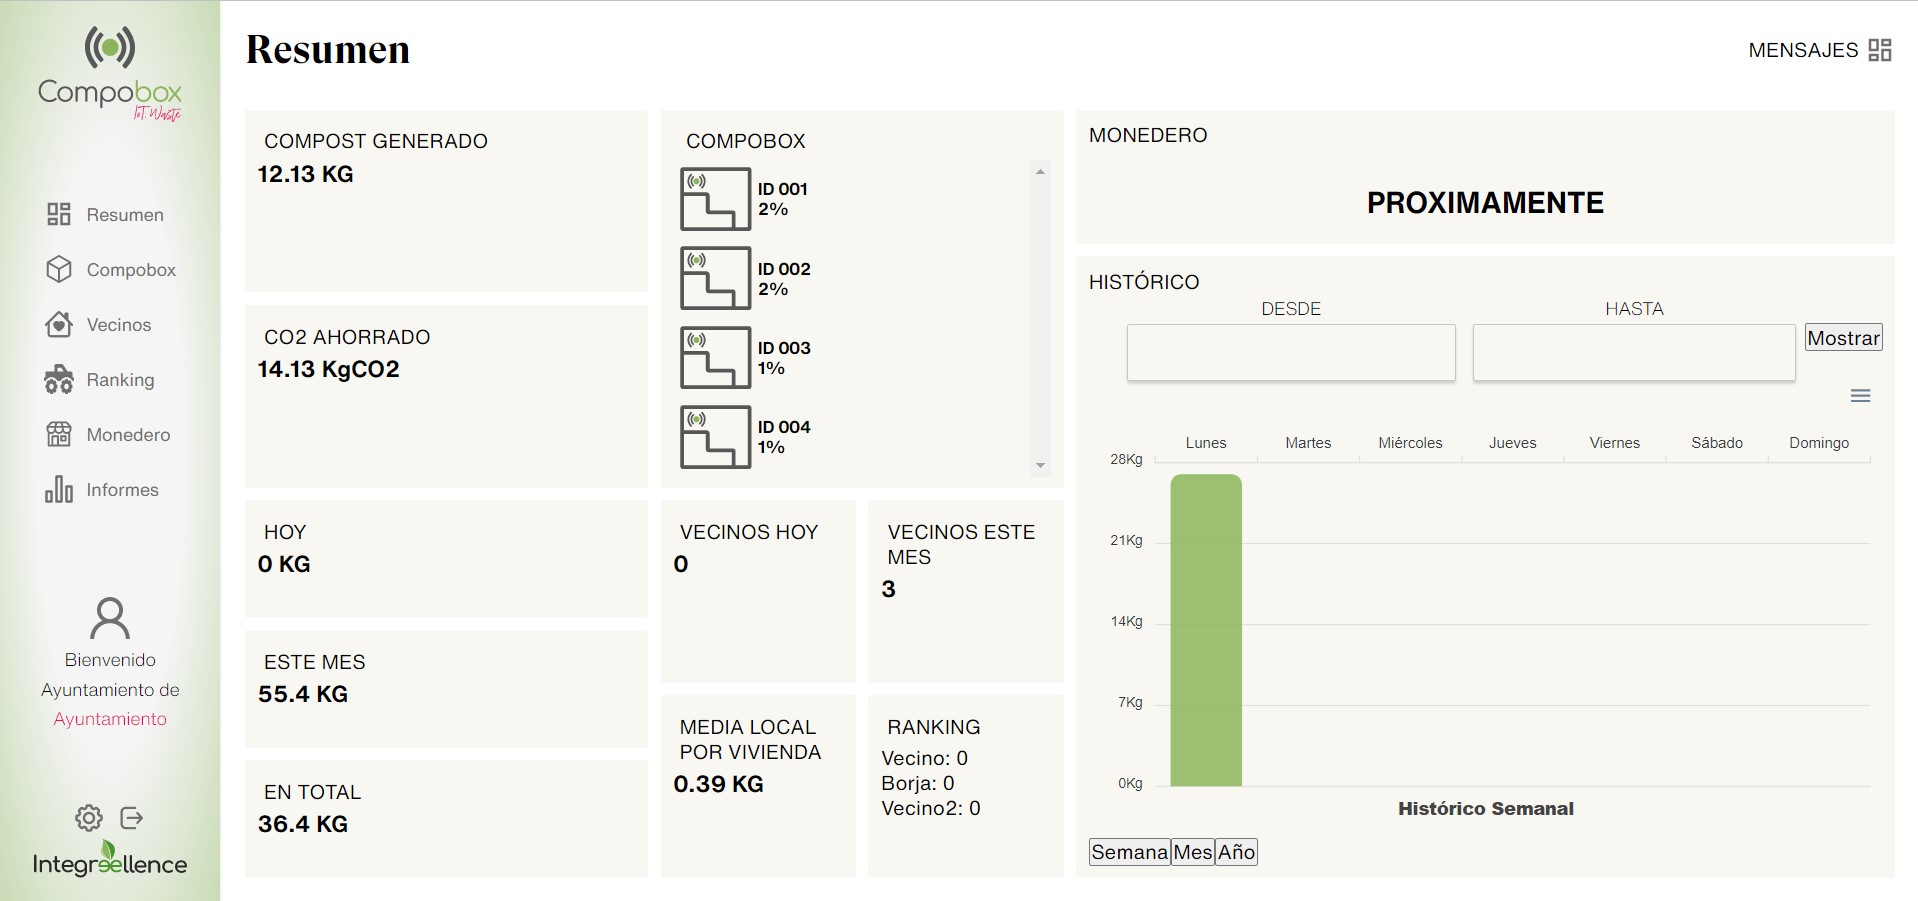Screen dimensions: 1918x901
Task: Click the Lunes green bar in chart
Action: (1206, 630)
